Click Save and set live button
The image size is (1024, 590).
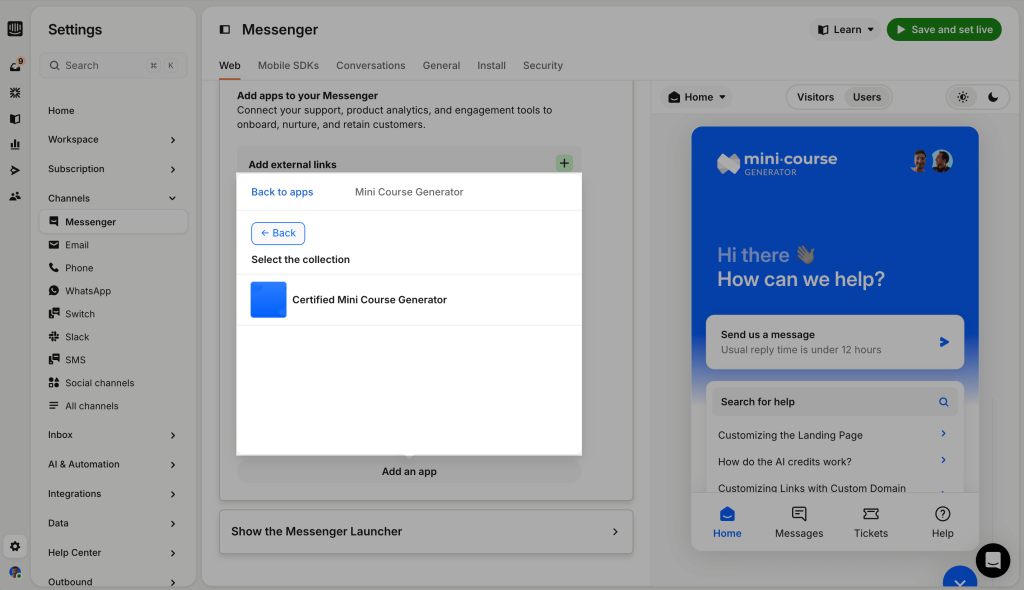pyautogui.click(x=944, y=29)
